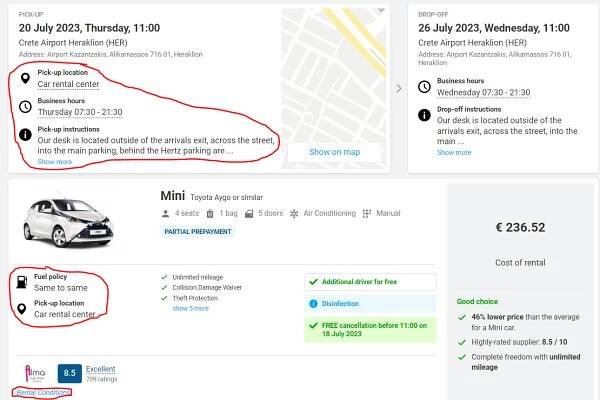Screen dimensions: 600x400
Task: Expand the features list with show 5 more
Action: [190, 309]
